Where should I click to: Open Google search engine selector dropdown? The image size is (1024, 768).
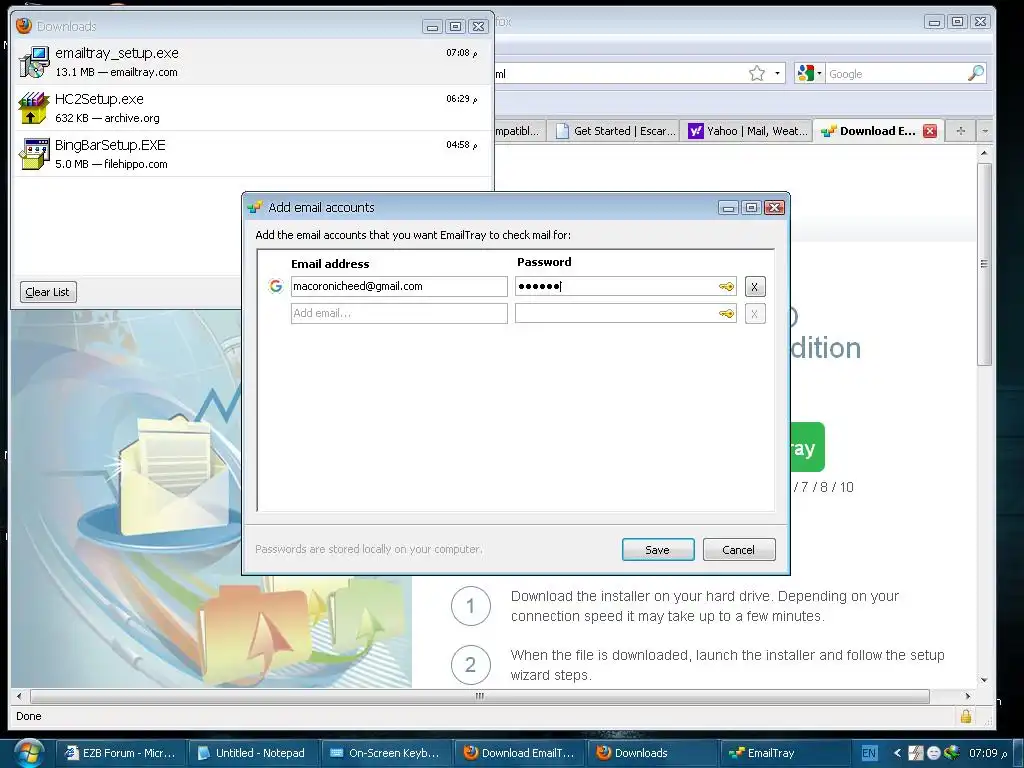(808, 73)
